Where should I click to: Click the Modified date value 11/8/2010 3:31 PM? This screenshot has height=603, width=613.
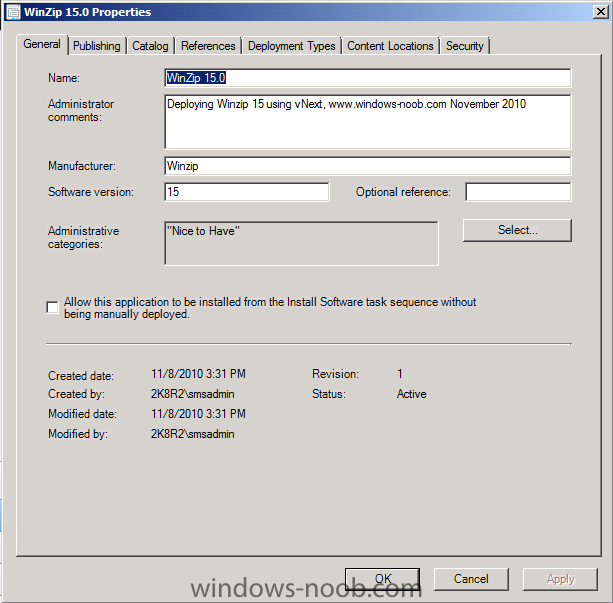[198, 414]
